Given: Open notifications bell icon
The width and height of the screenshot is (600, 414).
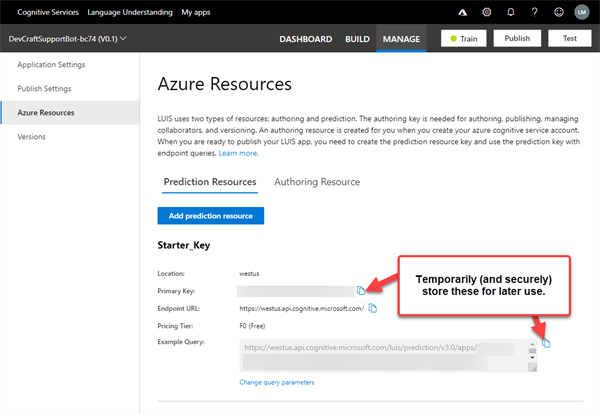Looking at the screenshot, I should [511, 12].
